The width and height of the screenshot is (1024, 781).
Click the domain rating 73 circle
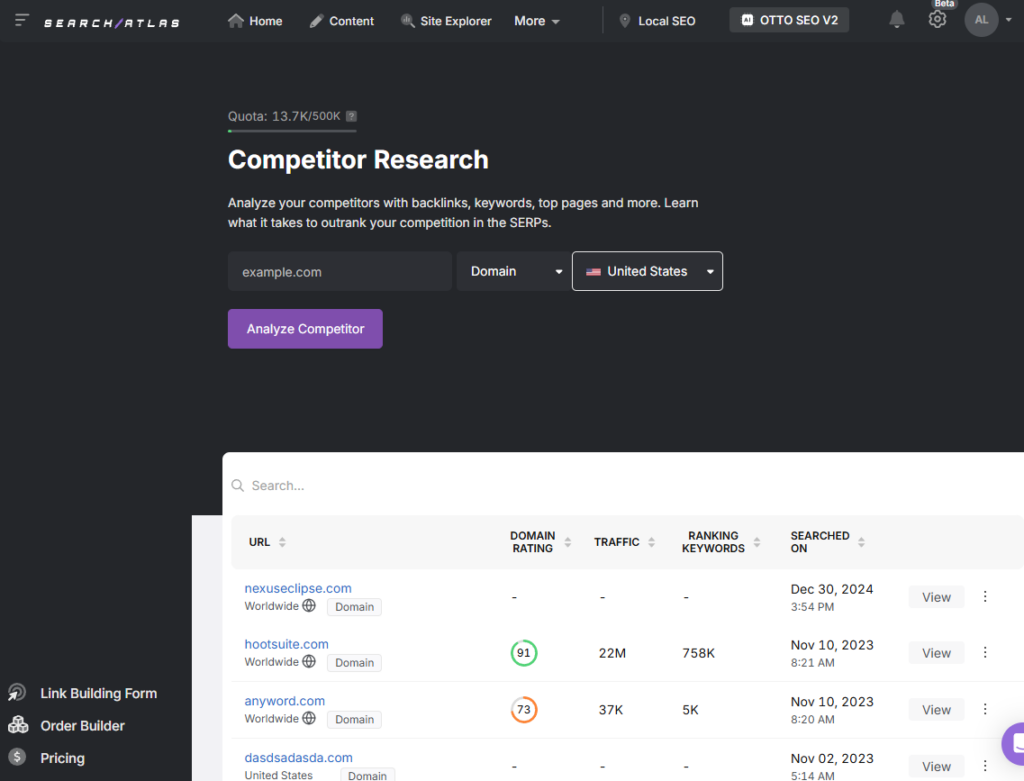coord(524,710)
